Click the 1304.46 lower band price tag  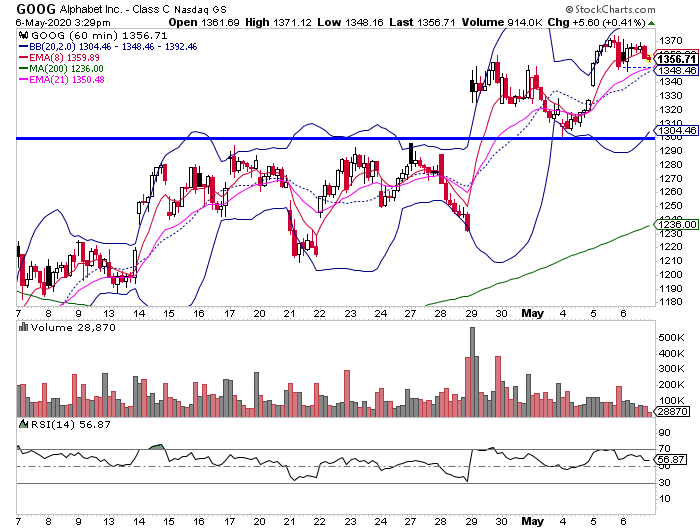[677, 130]
